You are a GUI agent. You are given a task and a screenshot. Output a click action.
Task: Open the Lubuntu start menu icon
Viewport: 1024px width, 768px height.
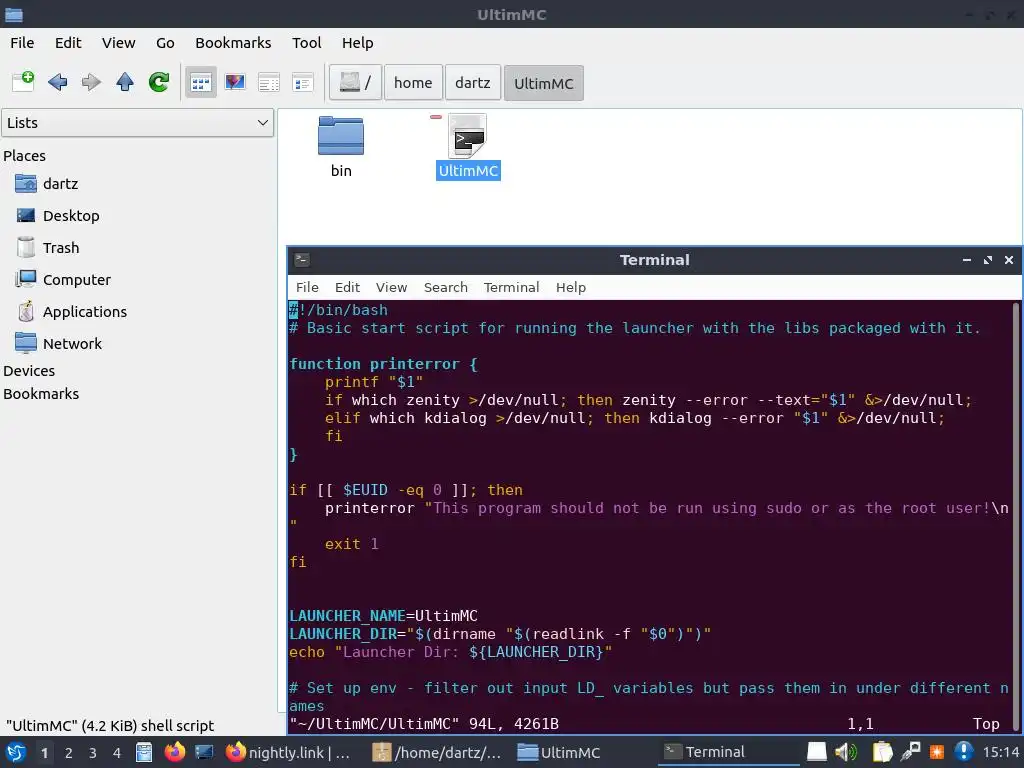(16, 752)
